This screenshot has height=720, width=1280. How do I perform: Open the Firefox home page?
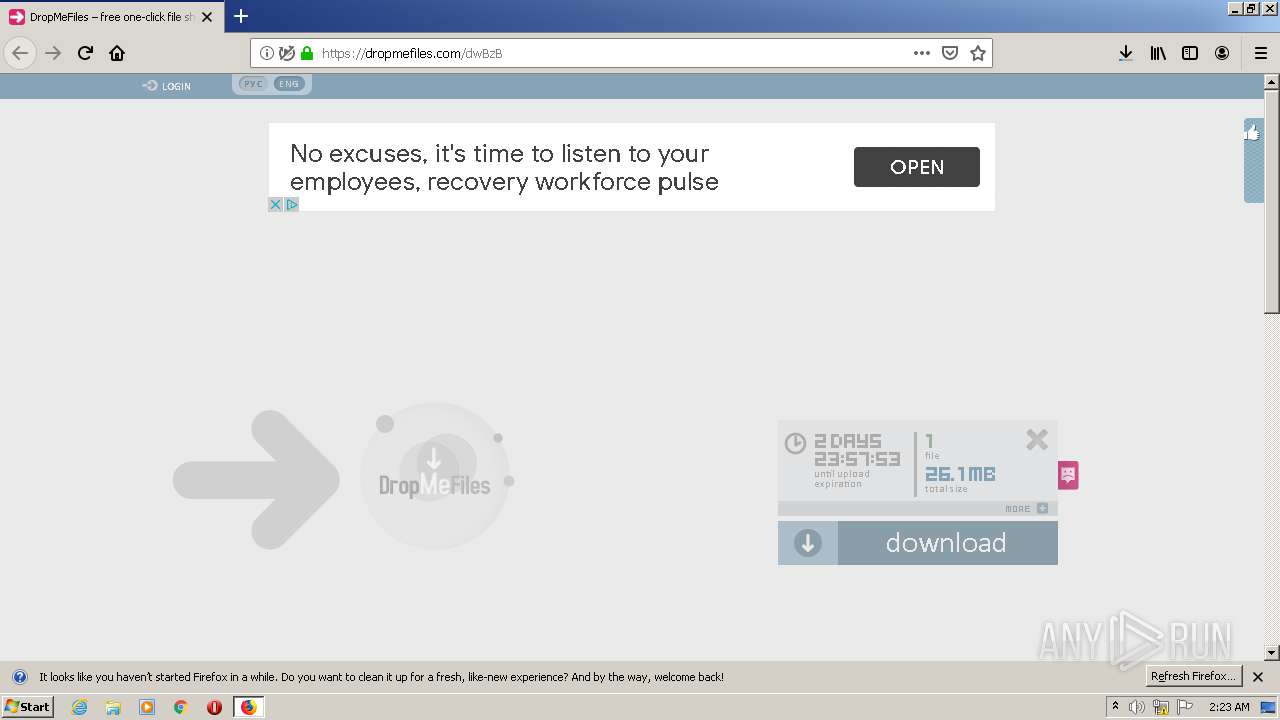pyautogui.click(x=117, y=53)
